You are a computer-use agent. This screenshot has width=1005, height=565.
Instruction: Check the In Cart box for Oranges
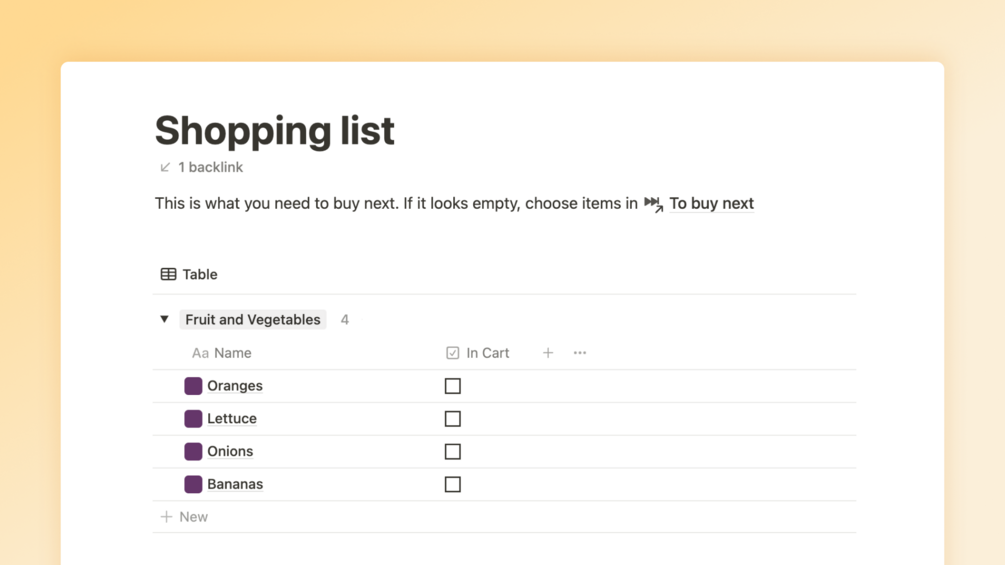point(453,386)
